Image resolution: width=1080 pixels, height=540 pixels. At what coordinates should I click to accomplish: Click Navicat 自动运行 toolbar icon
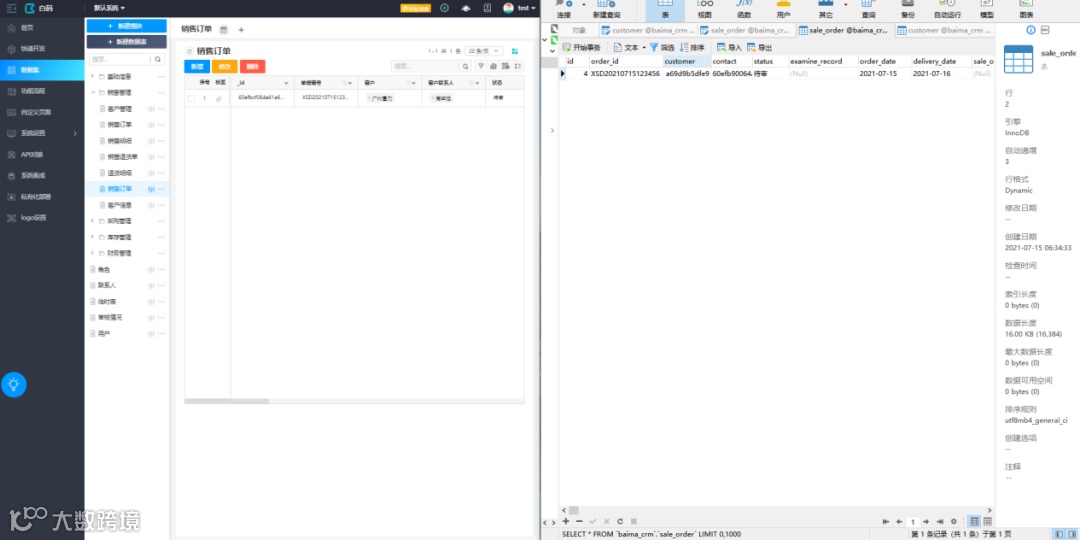(x=949, y=10)
